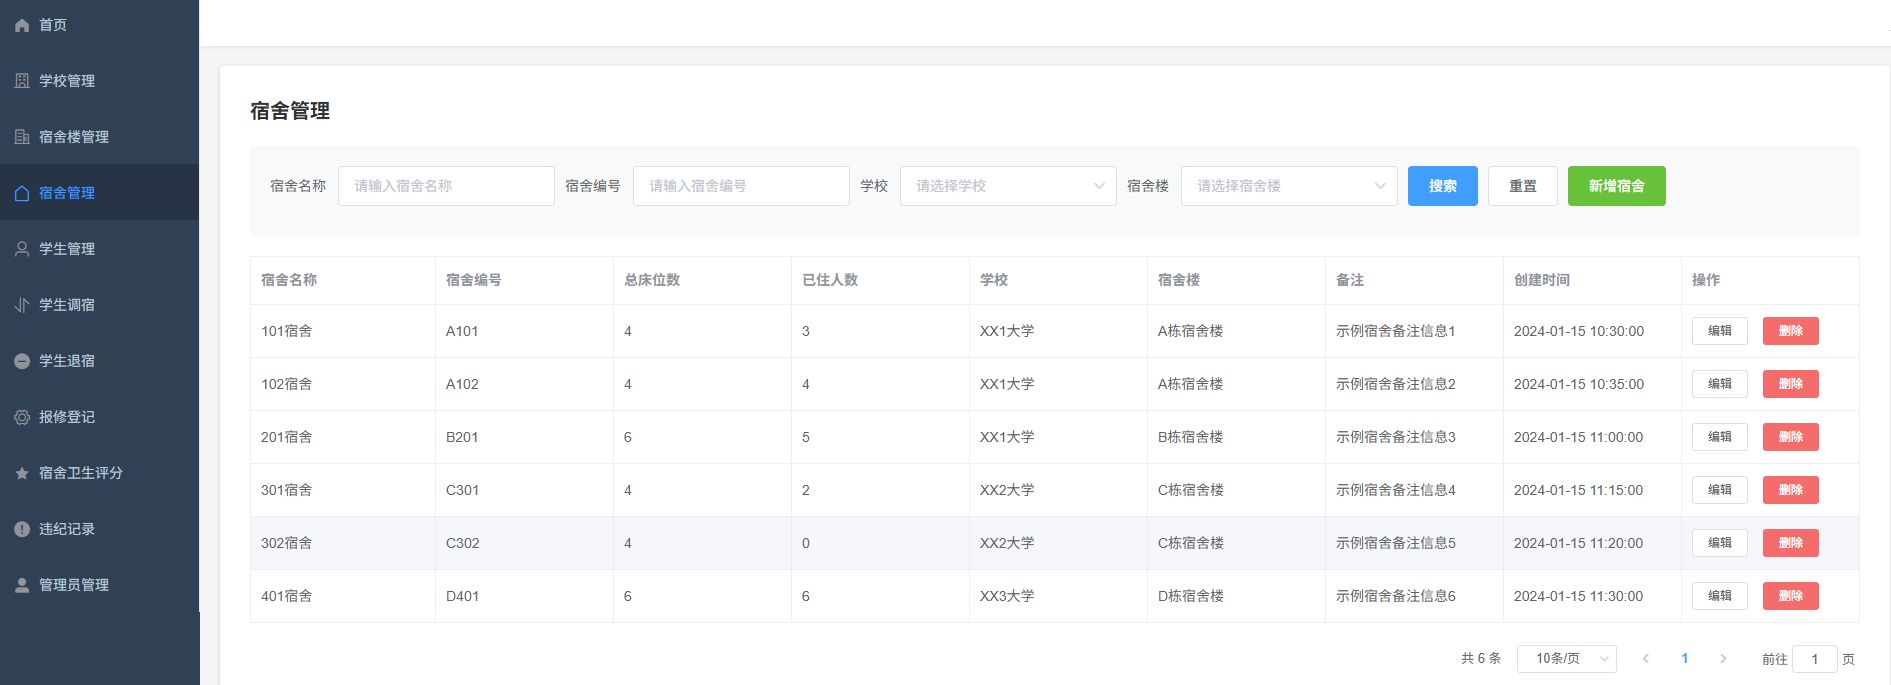Click the home icon in sidebar

22,25
